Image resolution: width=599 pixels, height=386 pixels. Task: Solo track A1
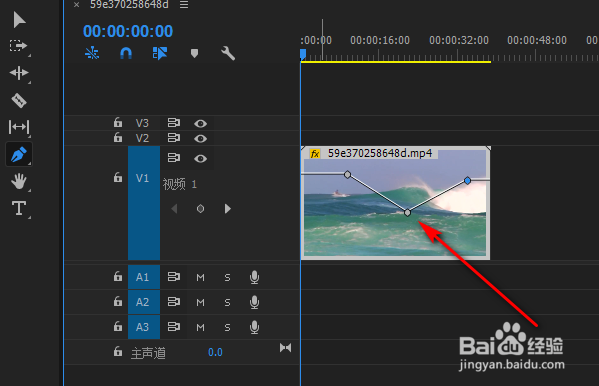pos(227,277)
